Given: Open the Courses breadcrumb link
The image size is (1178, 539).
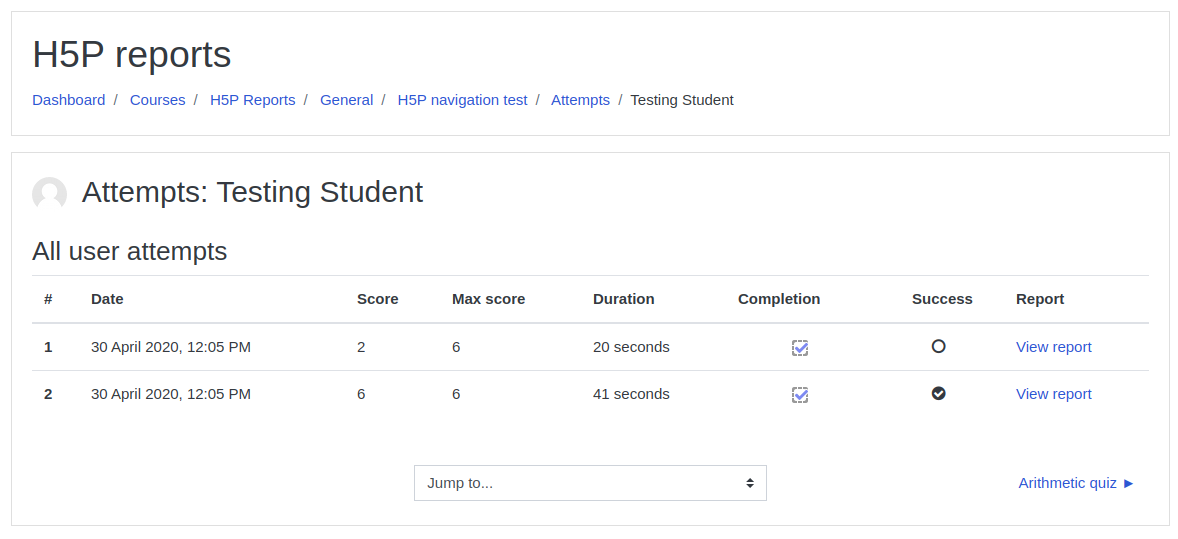Looking at the screenshot, I should pos(158,100).
